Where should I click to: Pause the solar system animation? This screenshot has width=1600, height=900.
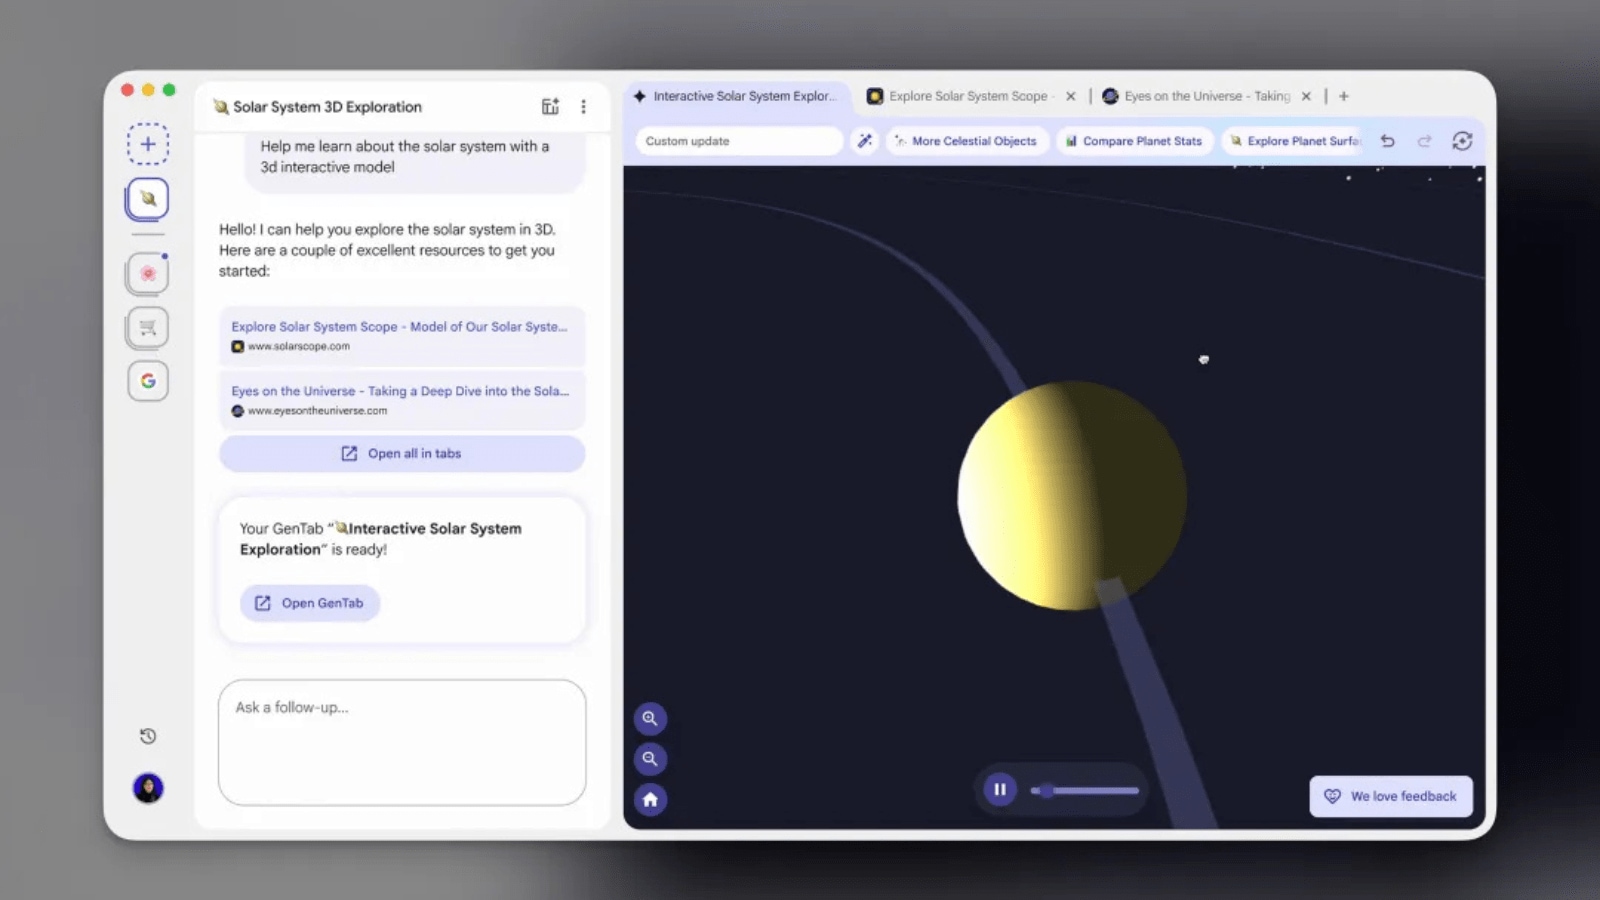1000,790
